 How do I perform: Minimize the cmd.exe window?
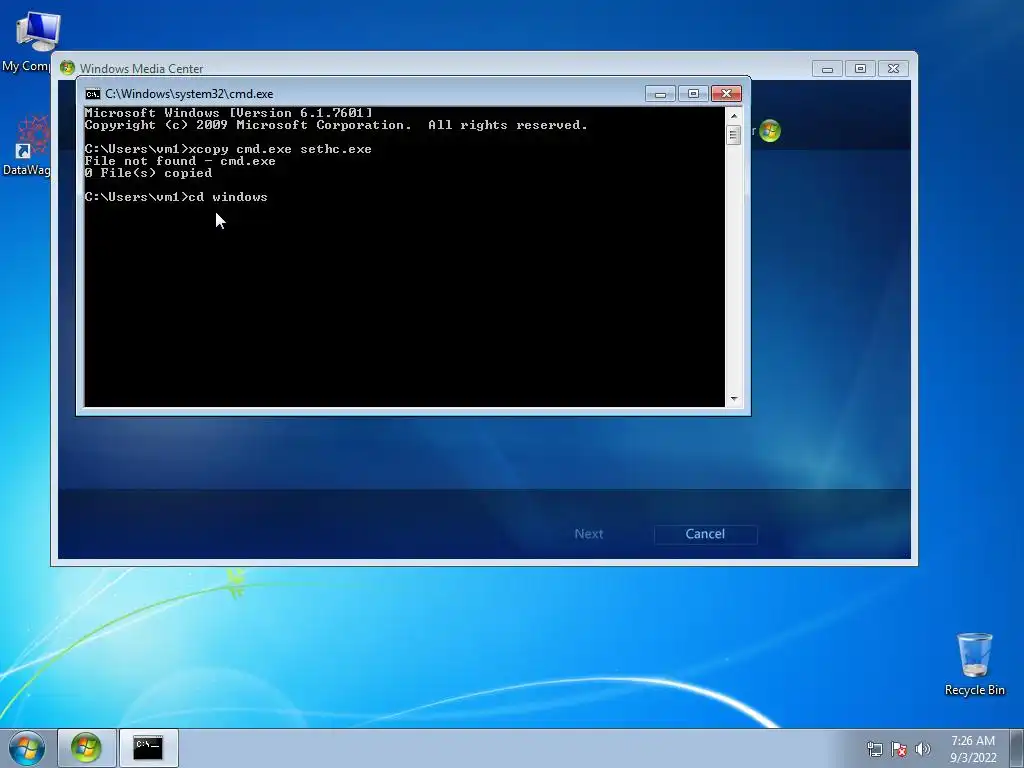(660, 94)
